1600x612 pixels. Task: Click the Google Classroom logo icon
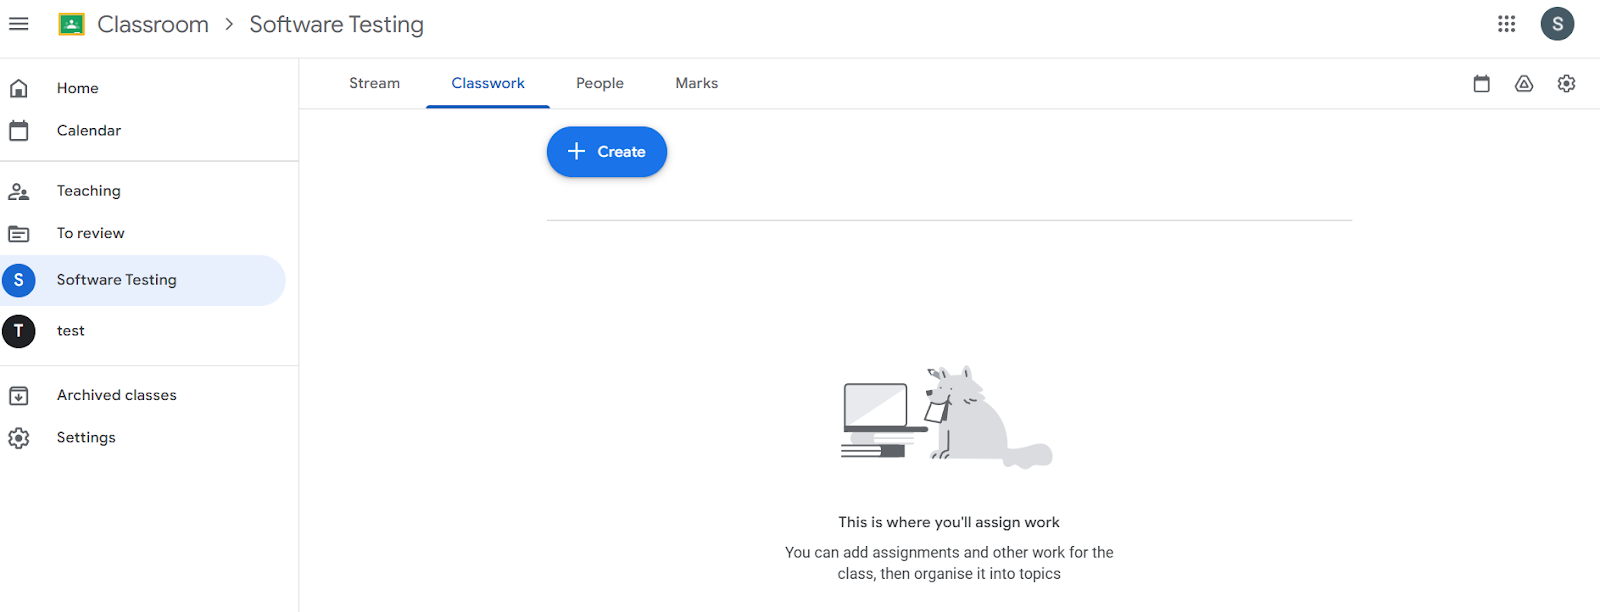click(72, 24)
